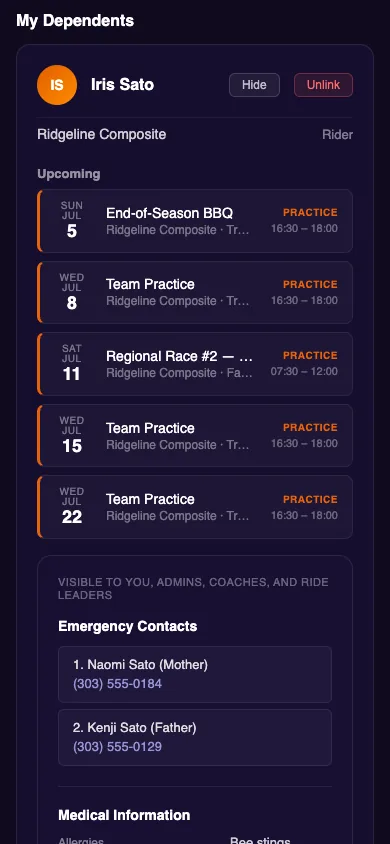Viewport: 390px width, 844px height.
Task: Open Team Practice on Wed Jul 8
Action: point(195,292)
